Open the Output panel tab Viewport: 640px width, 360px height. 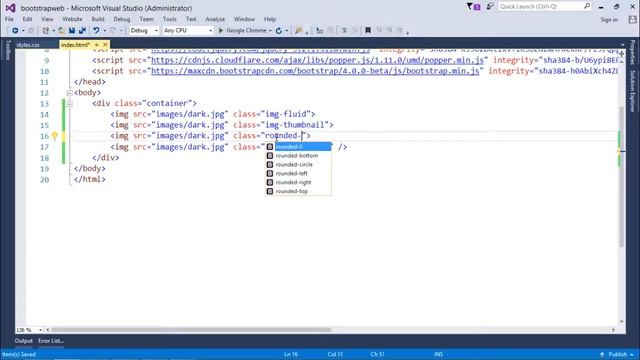point(24,341)
